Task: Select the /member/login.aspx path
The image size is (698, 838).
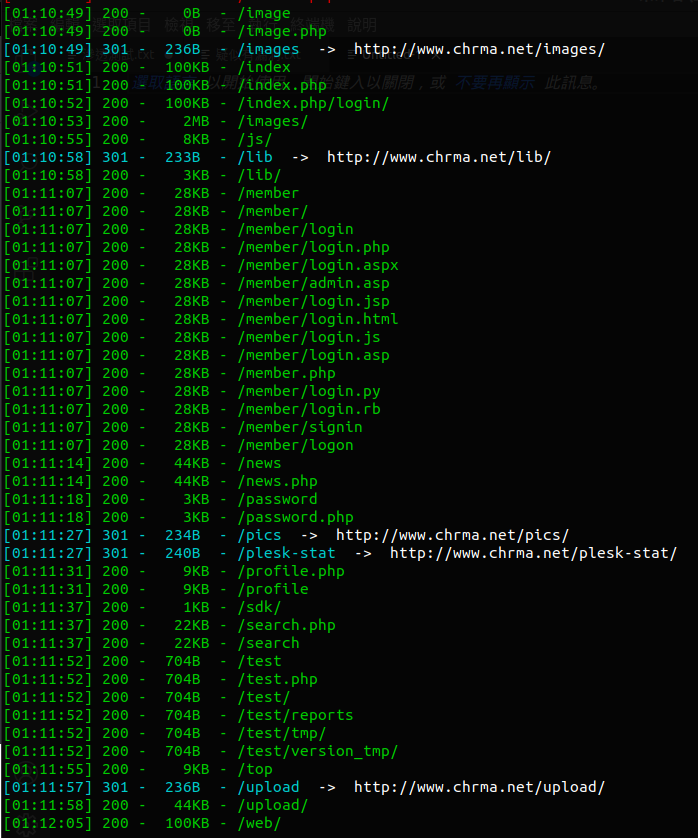Action: tap(318, 265)
